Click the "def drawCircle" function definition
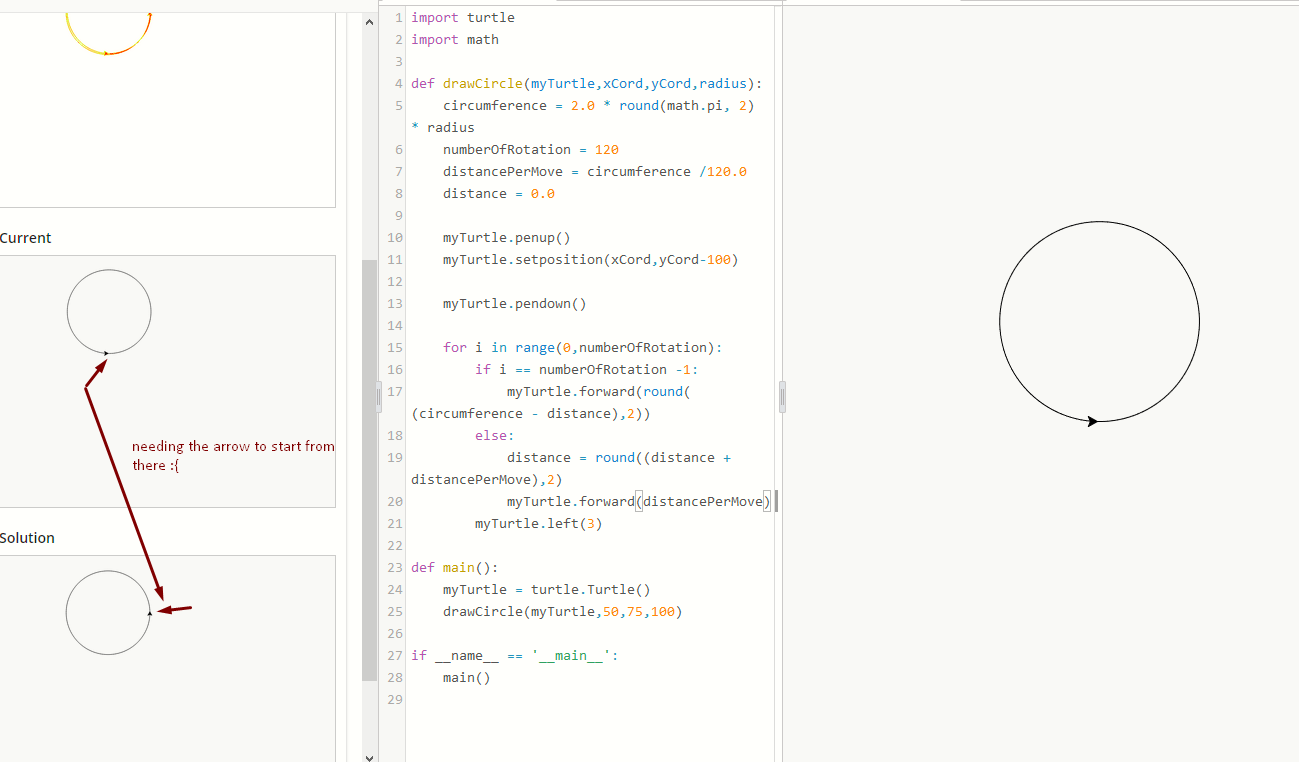 pyautogui.click(x=587, y=84)
